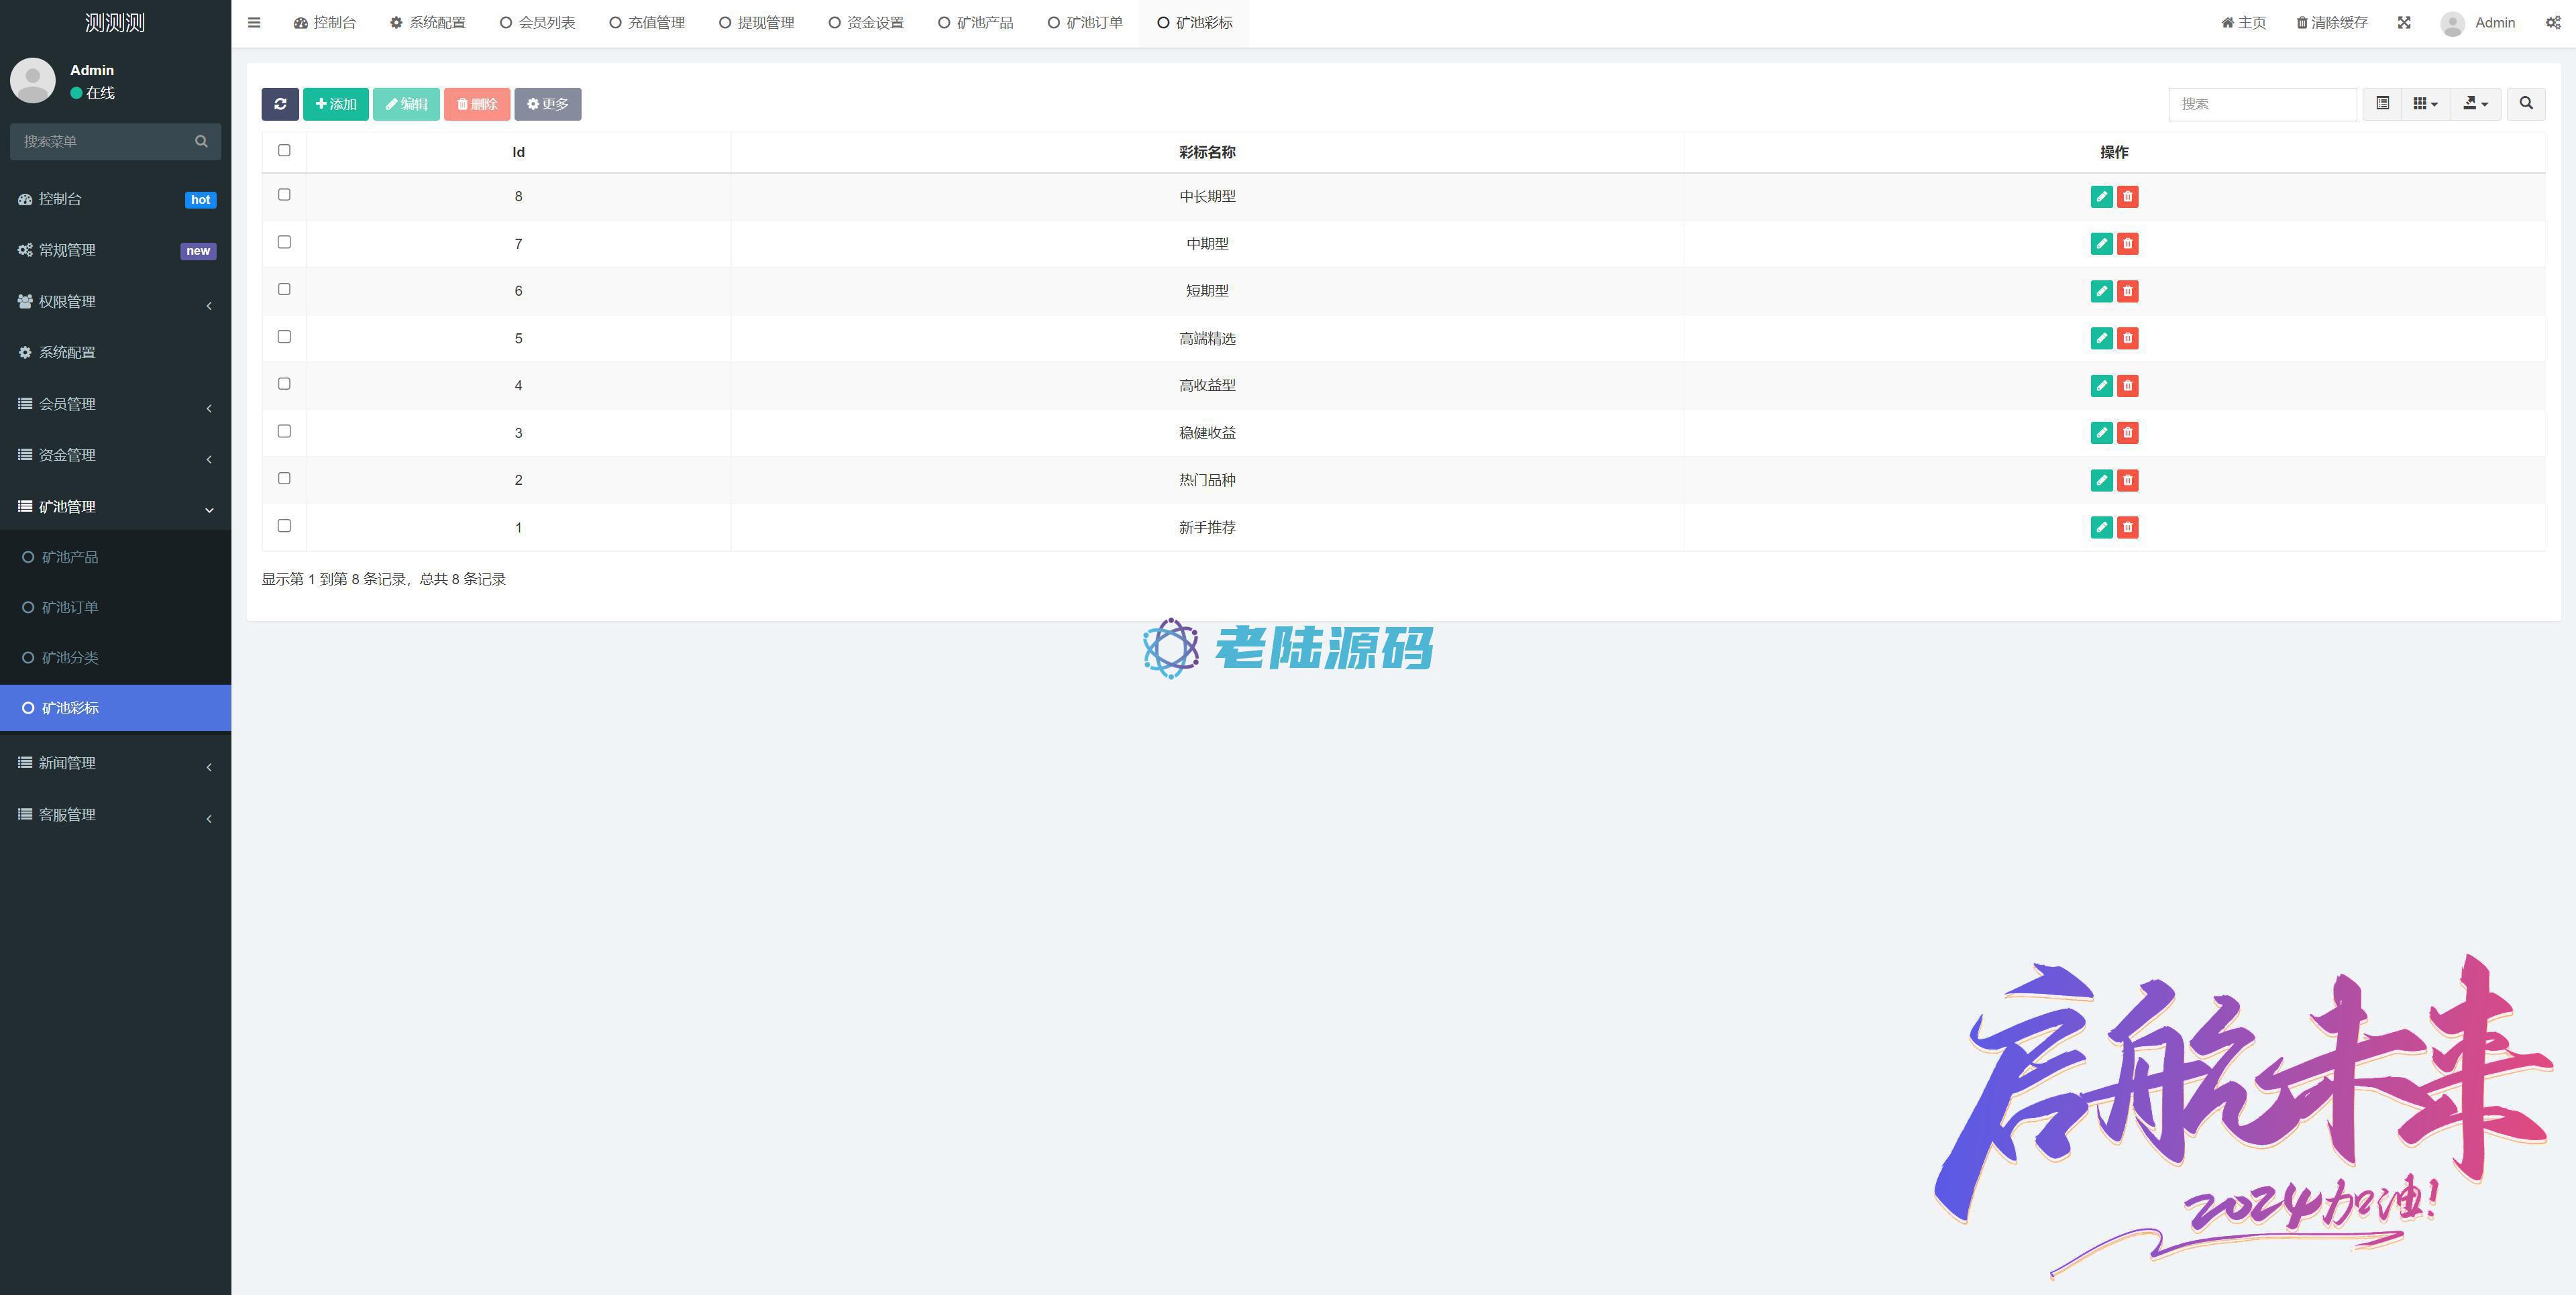Delete the 短期型 row via trash icon
The width and height of the screenshot is (2576, 1295).
coord(2127,291)
